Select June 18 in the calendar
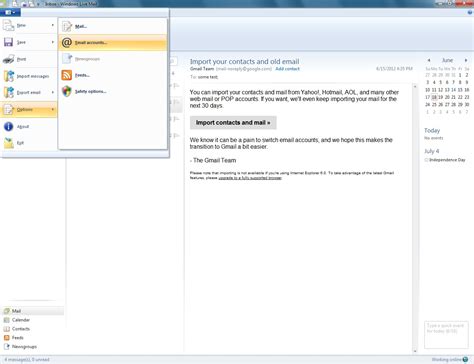Screen dimensions: 474x364 coord(434,97)
